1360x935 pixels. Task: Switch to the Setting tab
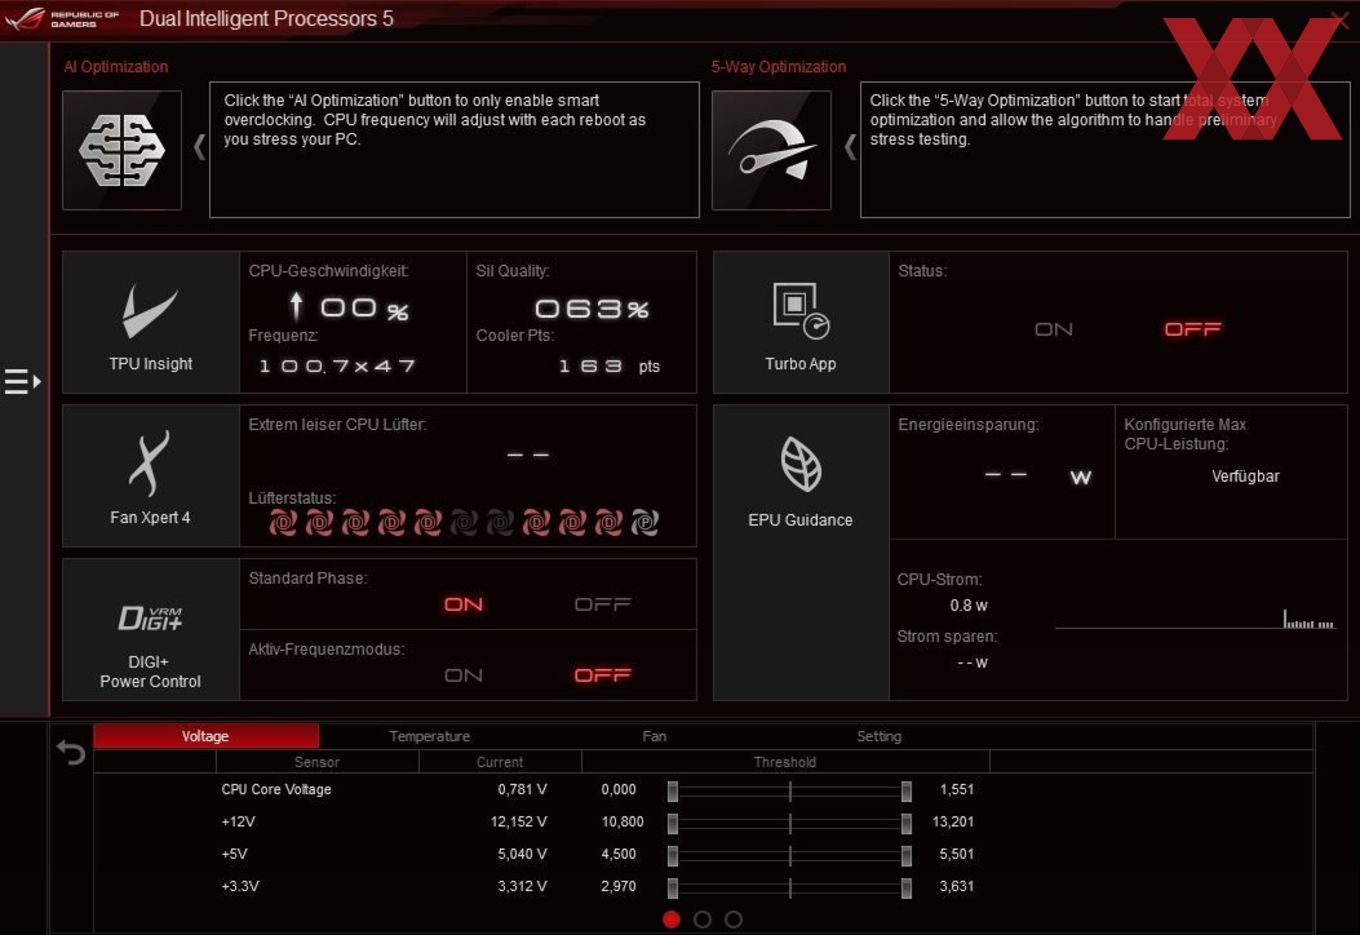(879, 736)
